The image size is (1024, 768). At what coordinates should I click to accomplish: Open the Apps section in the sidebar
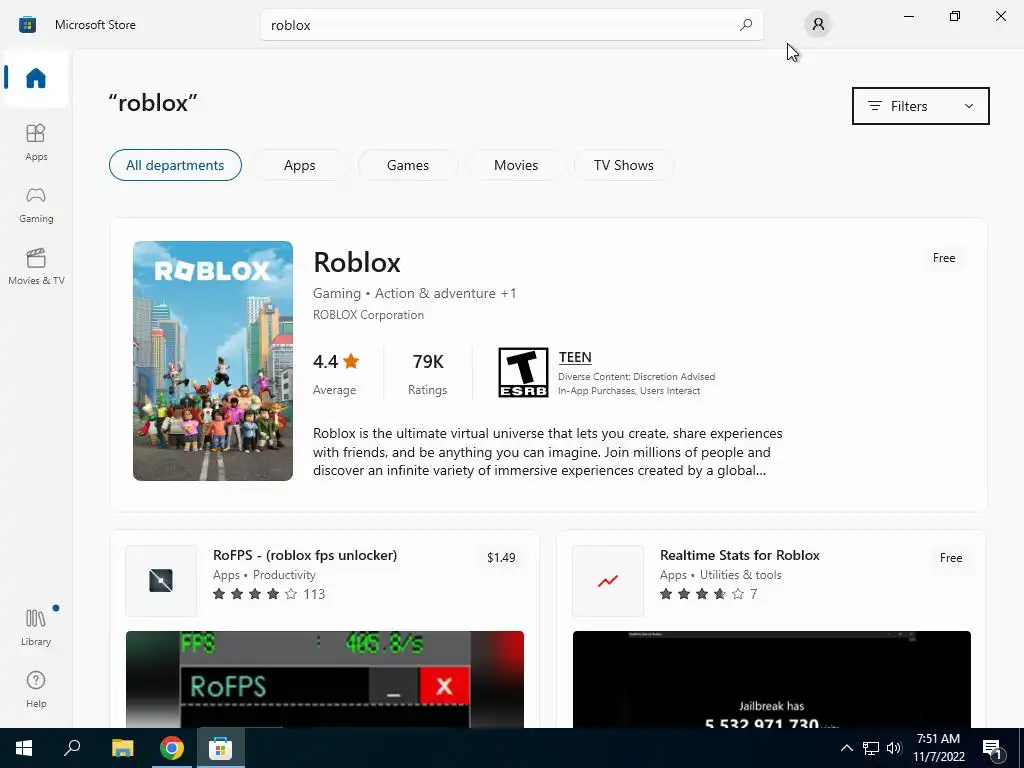point(36,142)
